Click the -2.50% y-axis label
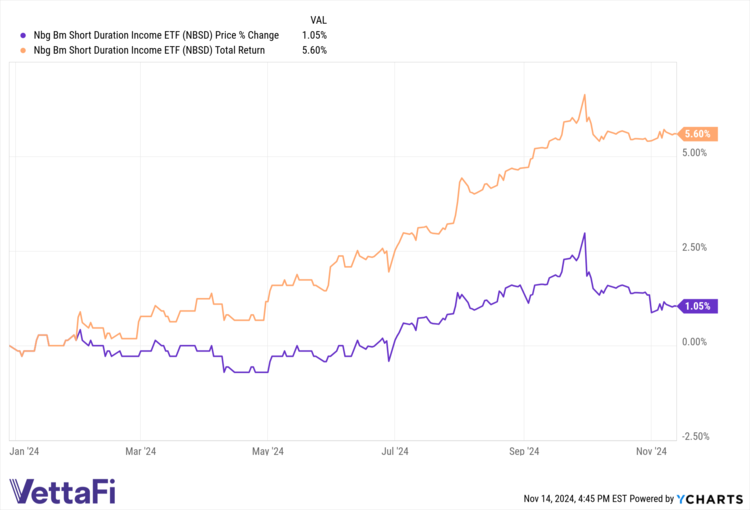The width and height of the screenshot is (750, 510). (692, 436)
